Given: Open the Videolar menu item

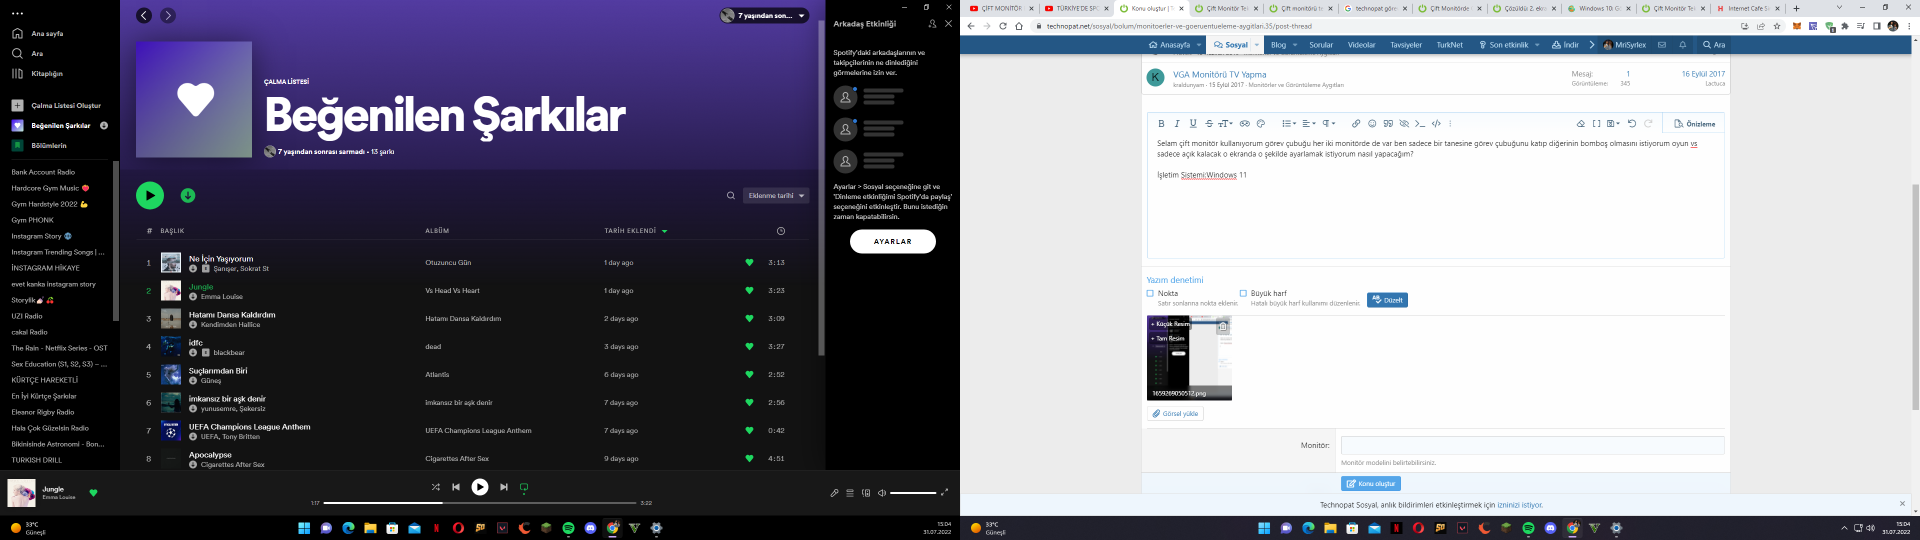Looking at the screenshot, I should click(1361, 45).
